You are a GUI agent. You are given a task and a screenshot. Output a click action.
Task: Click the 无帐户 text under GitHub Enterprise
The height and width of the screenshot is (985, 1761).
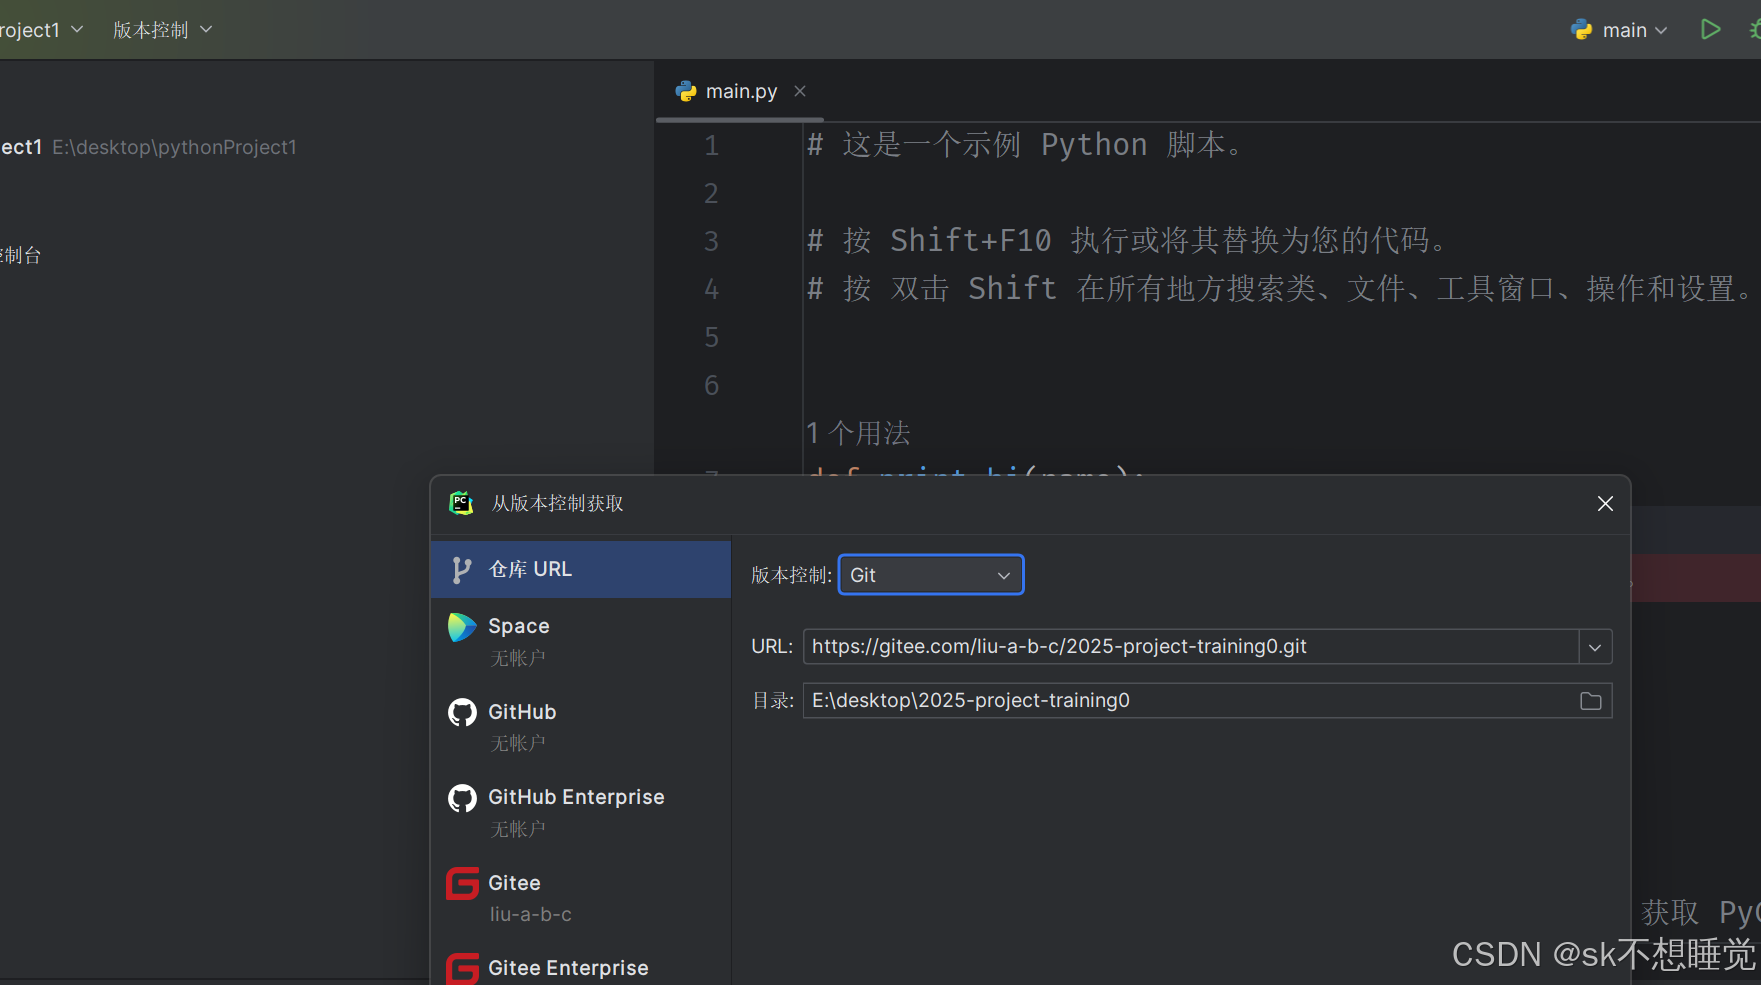click(x=517, y=829)
